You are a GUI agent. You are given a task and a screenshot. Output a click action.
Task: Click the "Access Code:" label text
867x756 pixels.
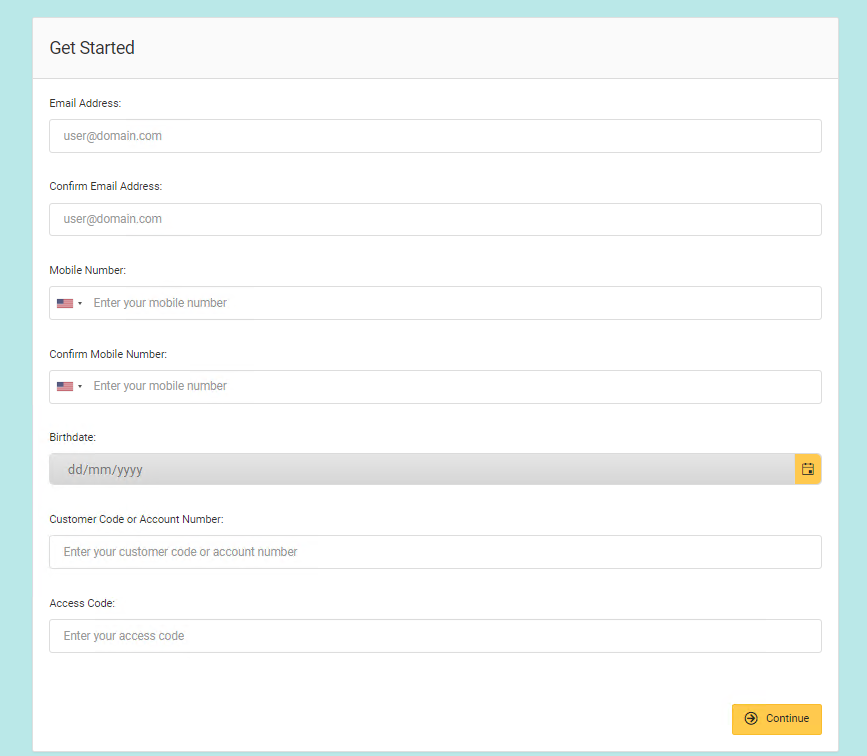pyautogui.click(x=82, y=603)
